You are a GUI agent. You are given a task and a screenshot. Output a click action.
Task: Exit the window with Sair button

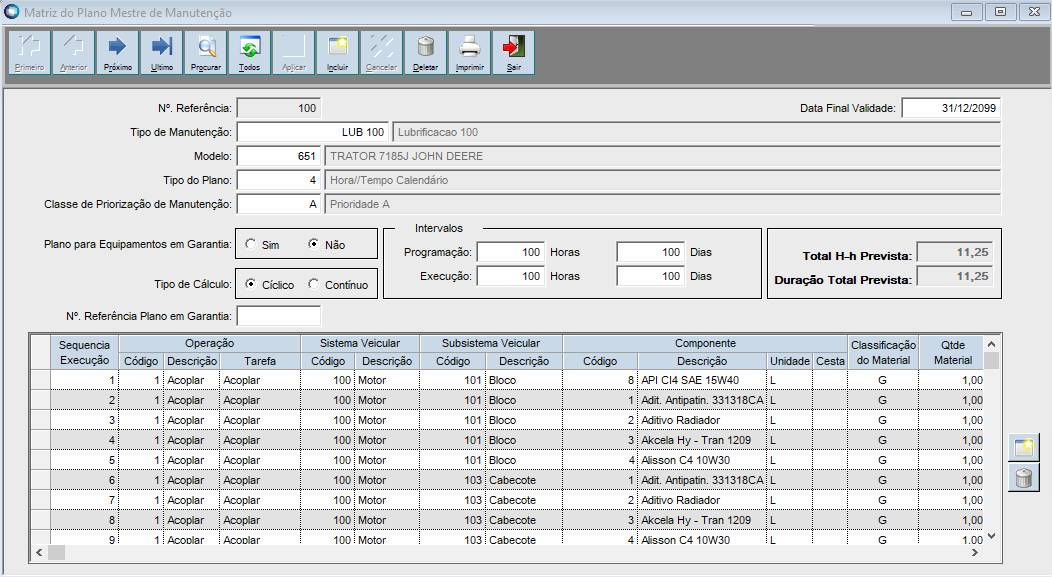pyautogui.click(x=513, y=52)
